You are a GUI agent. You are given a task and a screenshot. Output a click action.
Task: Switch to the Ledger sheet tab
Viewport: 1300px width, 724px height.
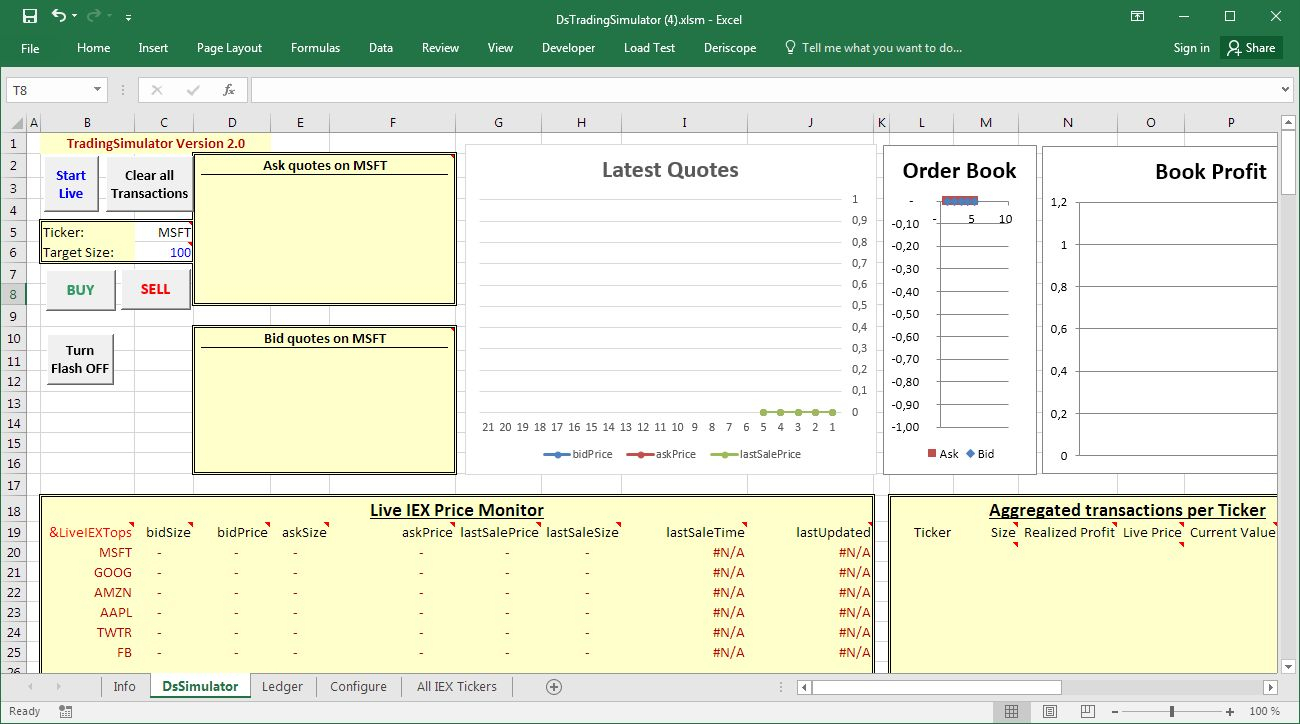[282, 687]
